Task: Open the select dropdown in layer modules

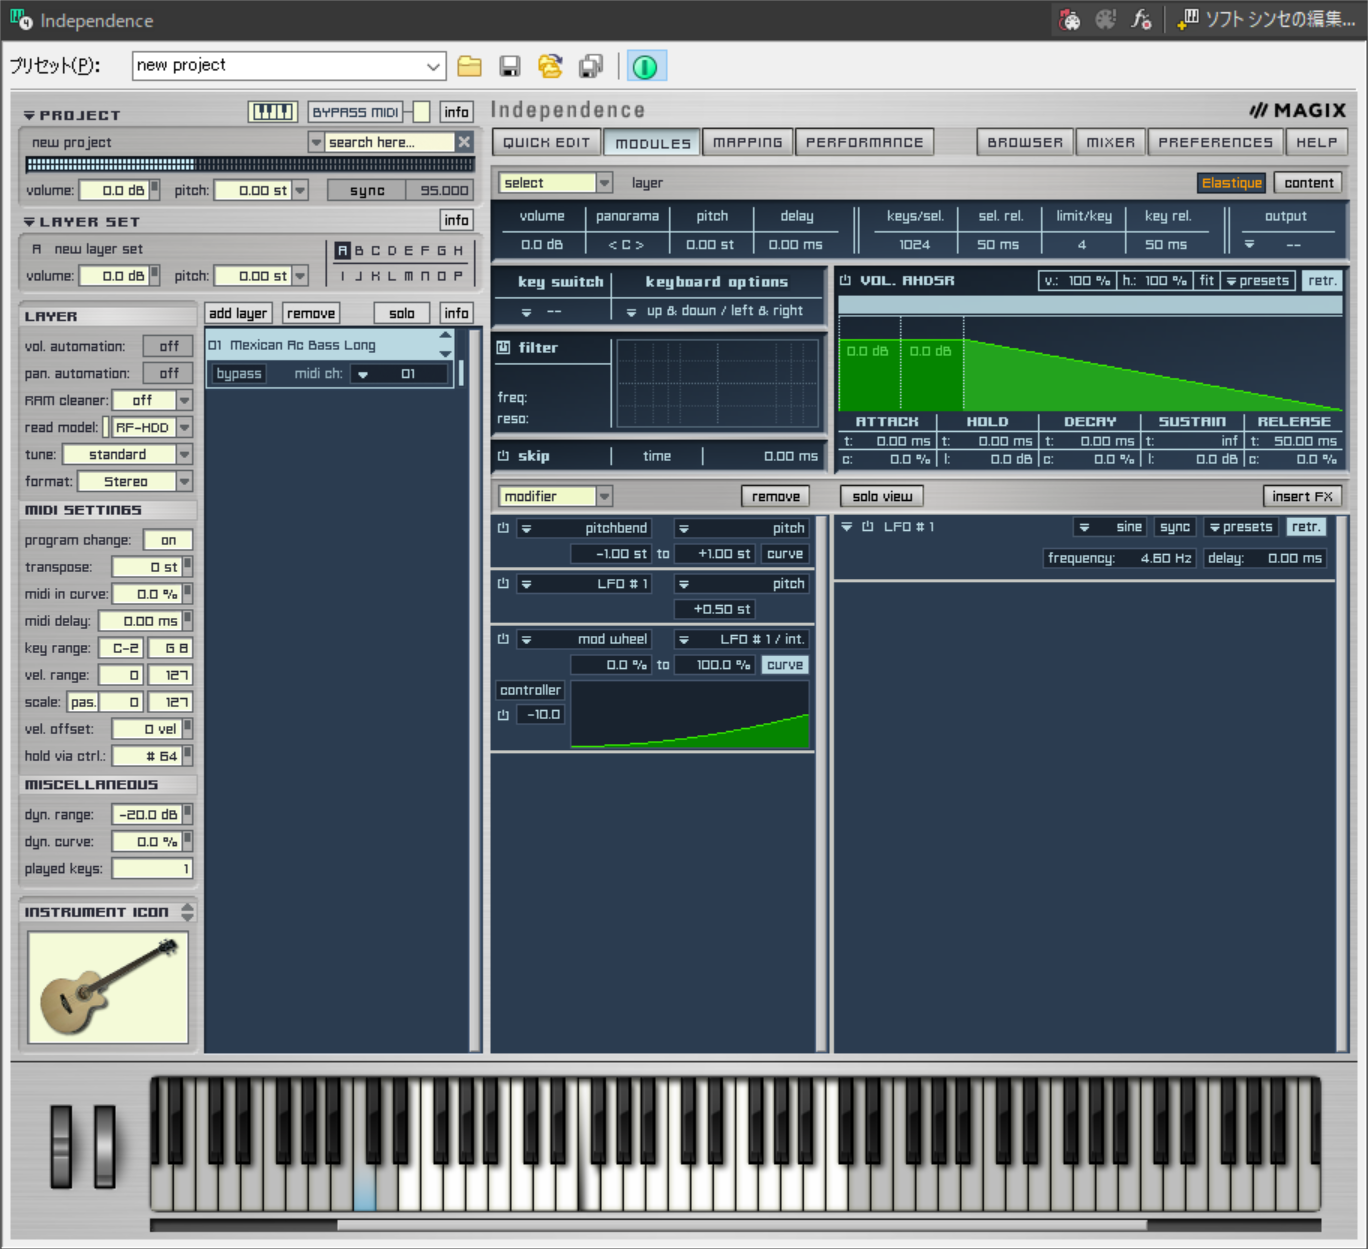Action: pyautogui.click(x=604, y=183)
